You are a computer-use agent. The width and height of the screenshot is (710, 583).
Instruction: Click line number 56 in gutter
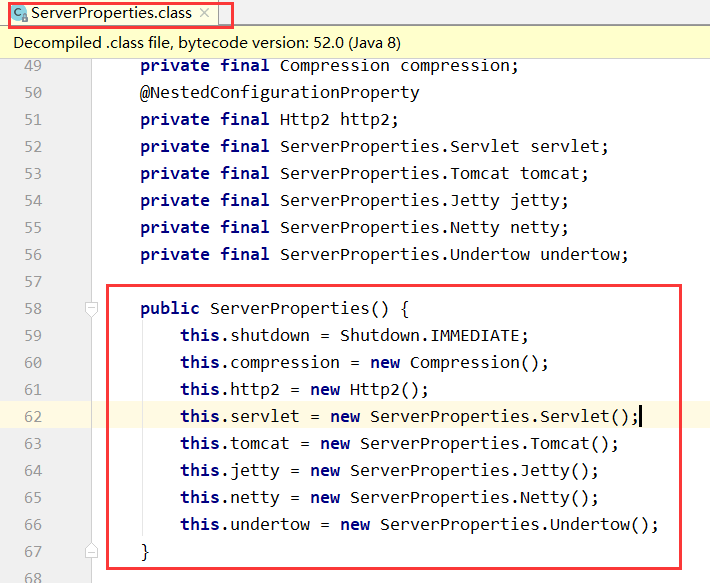(x=33, y=255)
